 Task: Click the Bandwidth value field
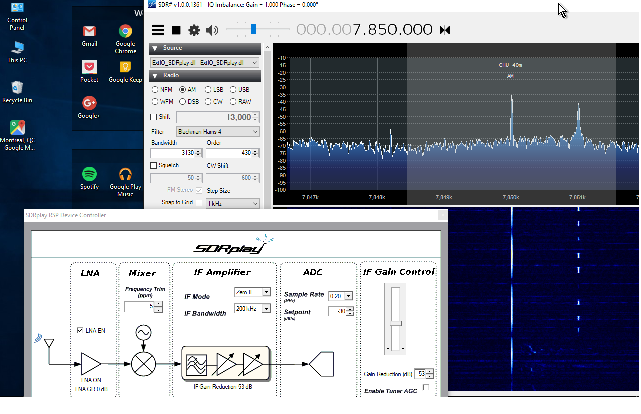coord(176,152)
